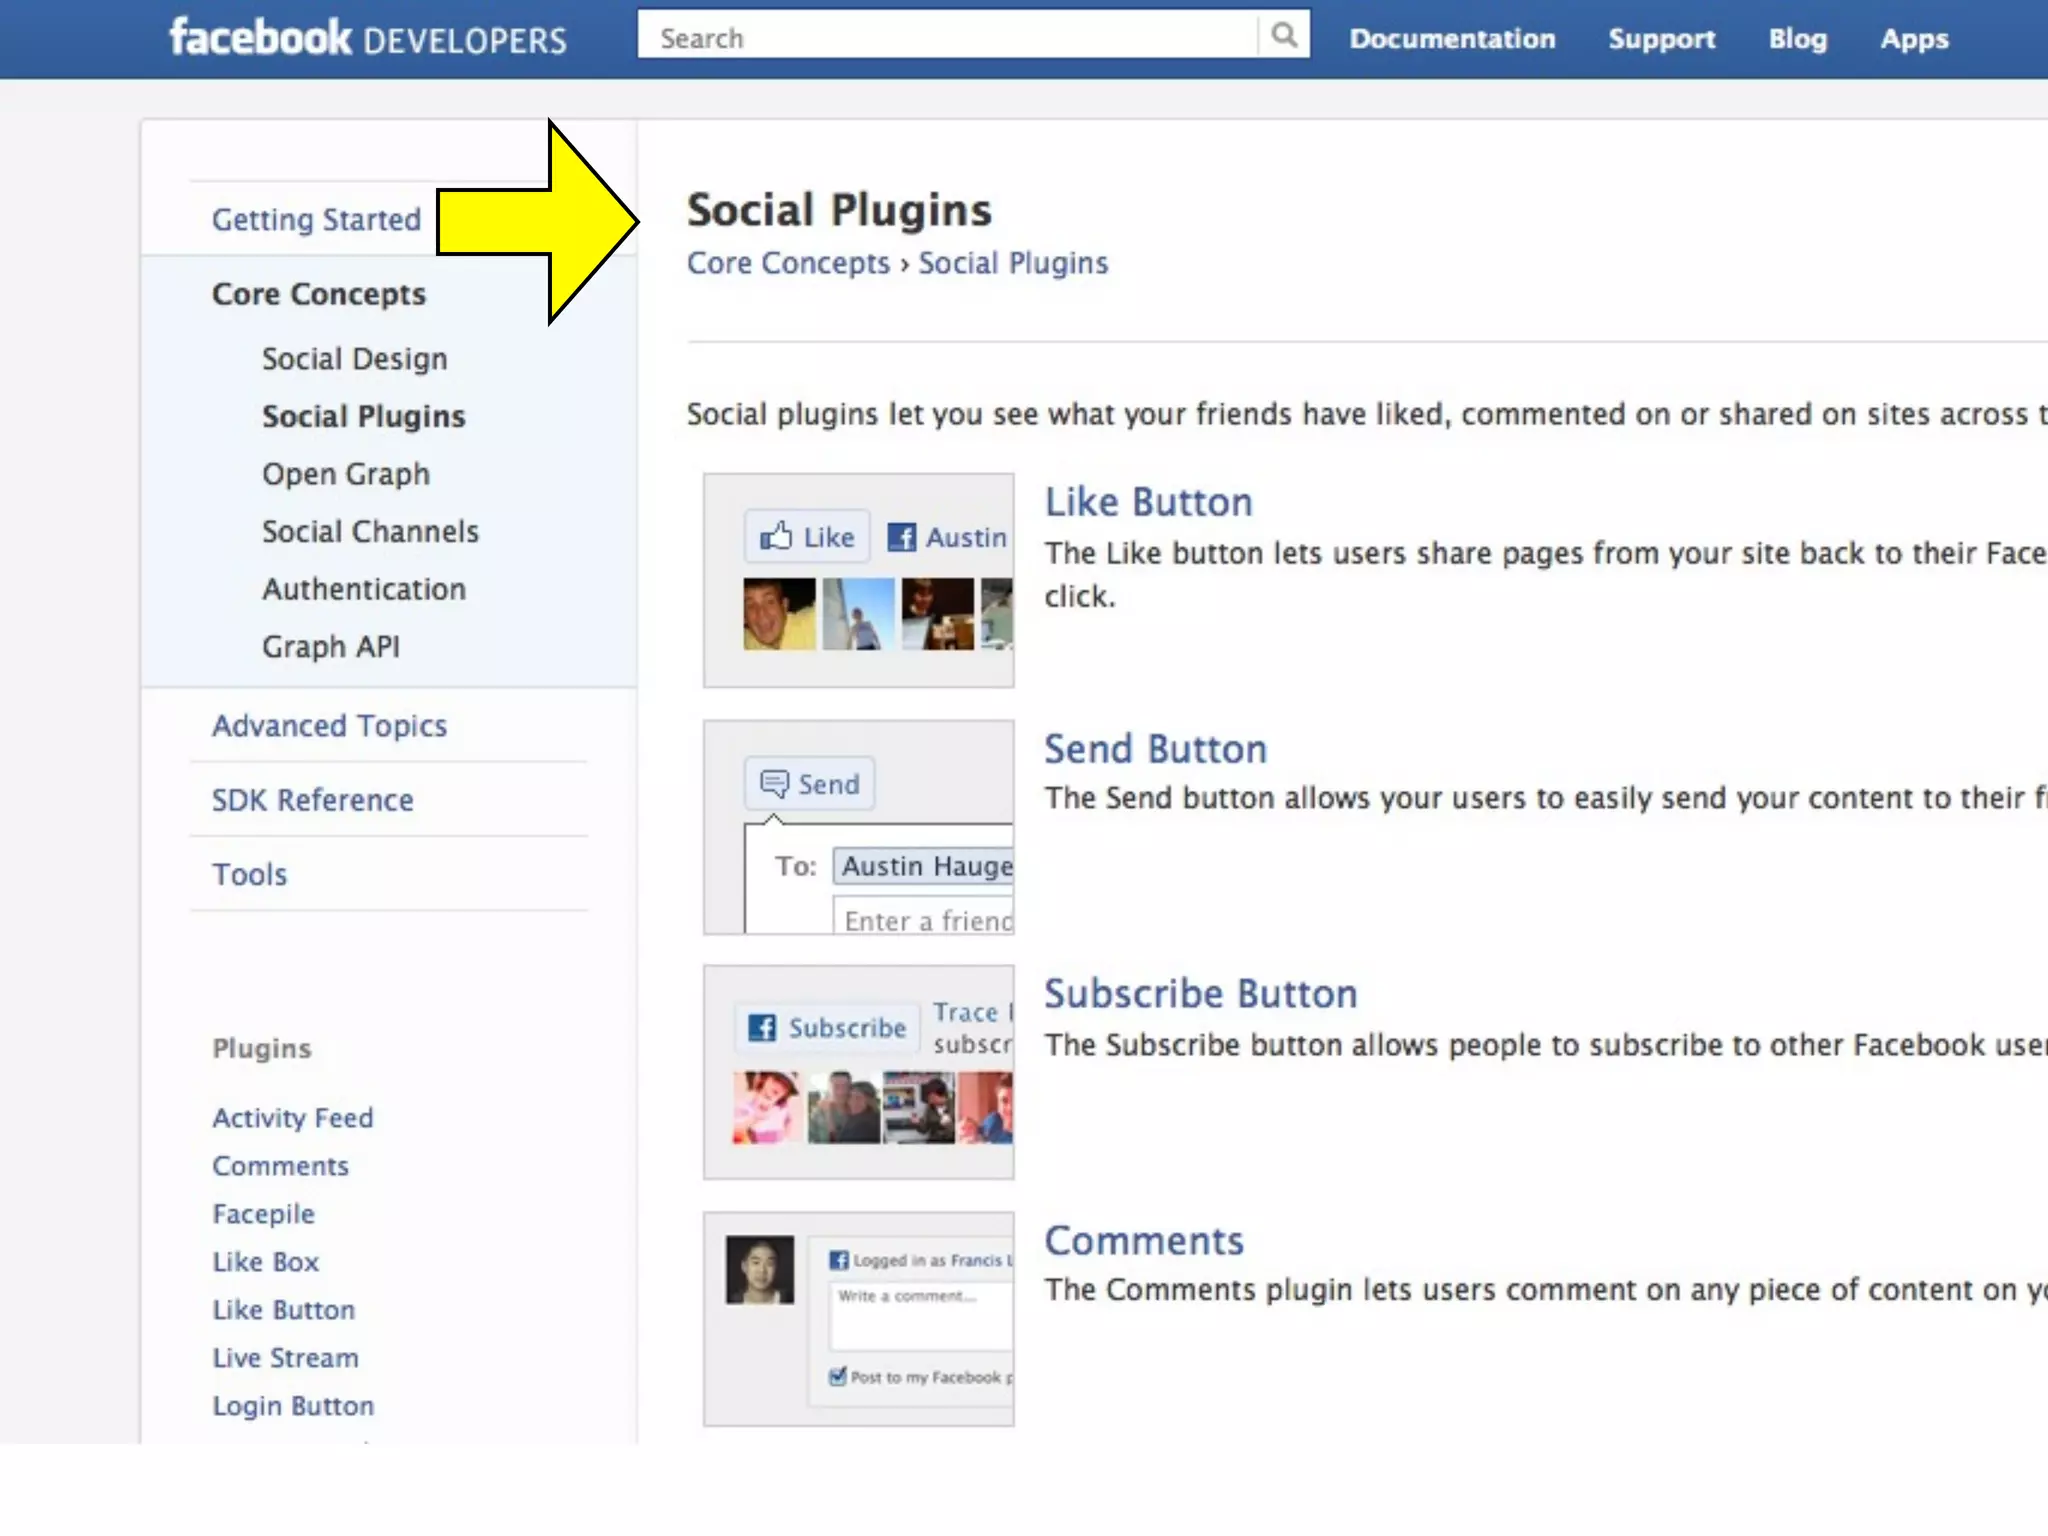Click the facebook DEVELOPERS logo

(x=367, y=38)
